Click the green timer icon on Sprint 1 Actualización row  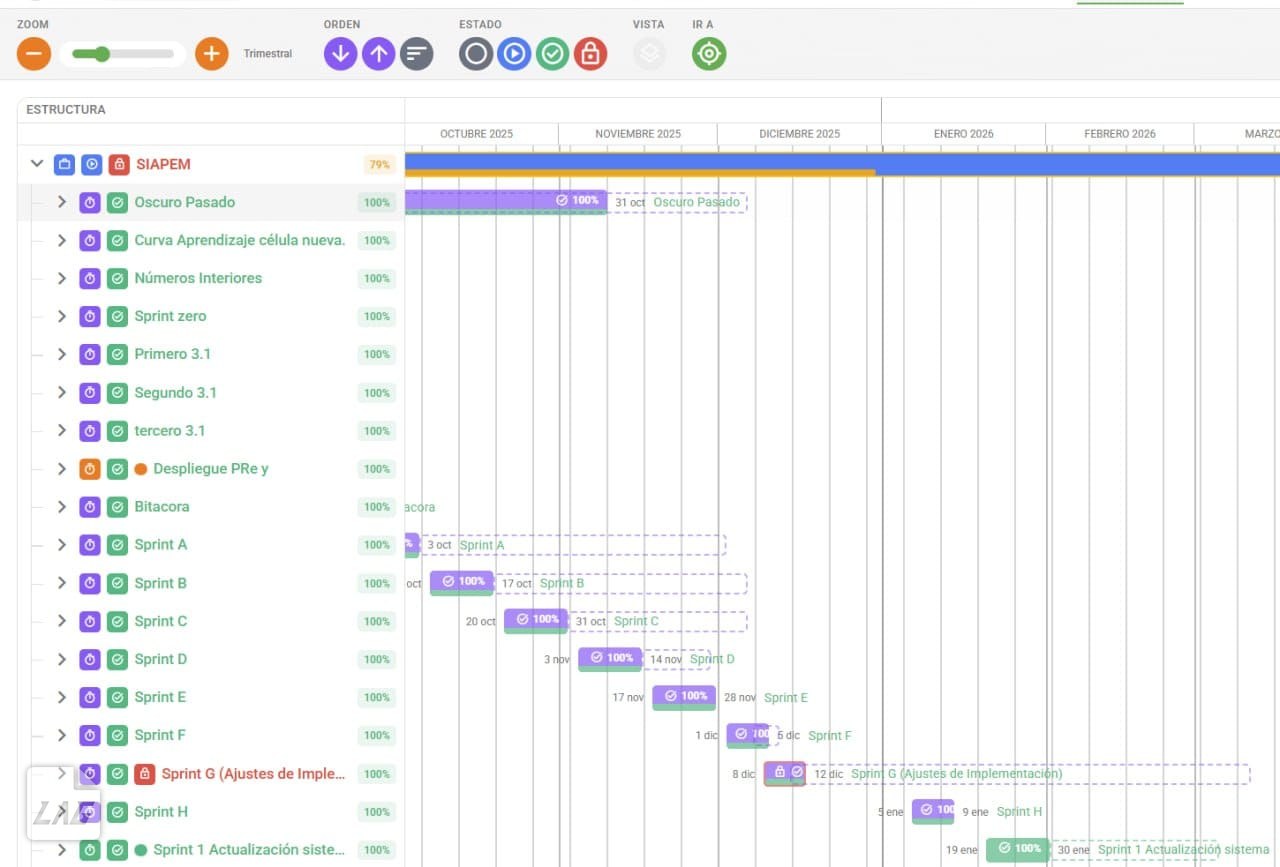[90, 850]
